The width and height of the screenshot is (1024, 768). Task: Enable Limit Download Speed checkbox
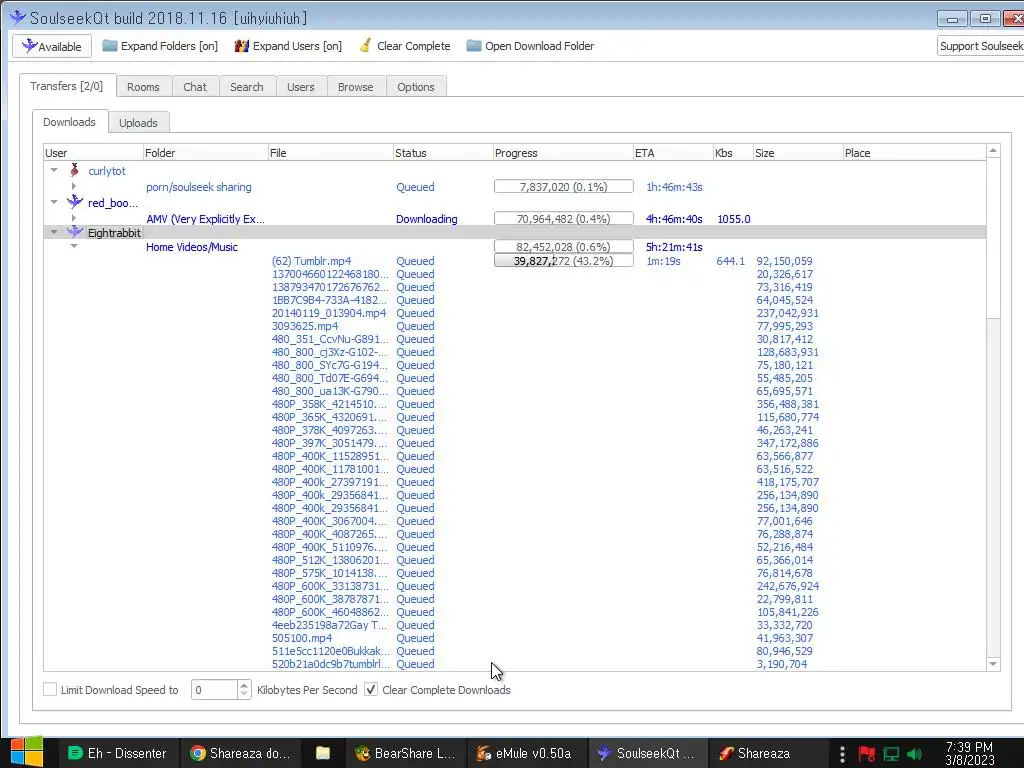50,689
